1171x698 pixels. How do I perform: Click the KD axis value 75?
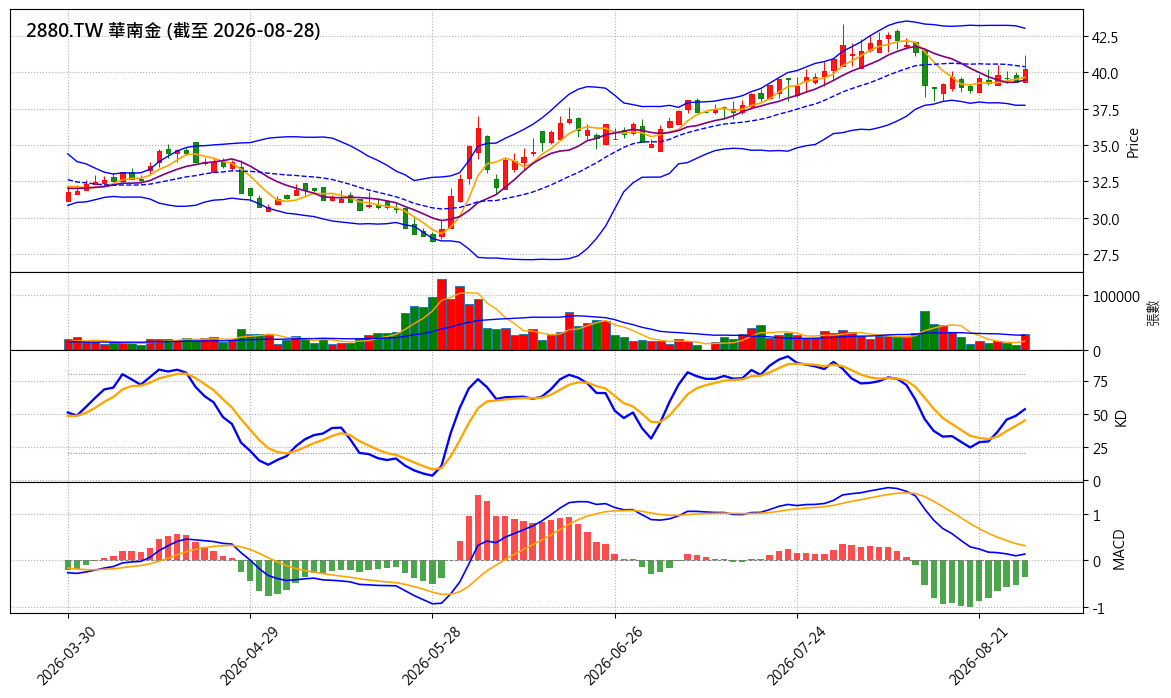coord(1099,382)
